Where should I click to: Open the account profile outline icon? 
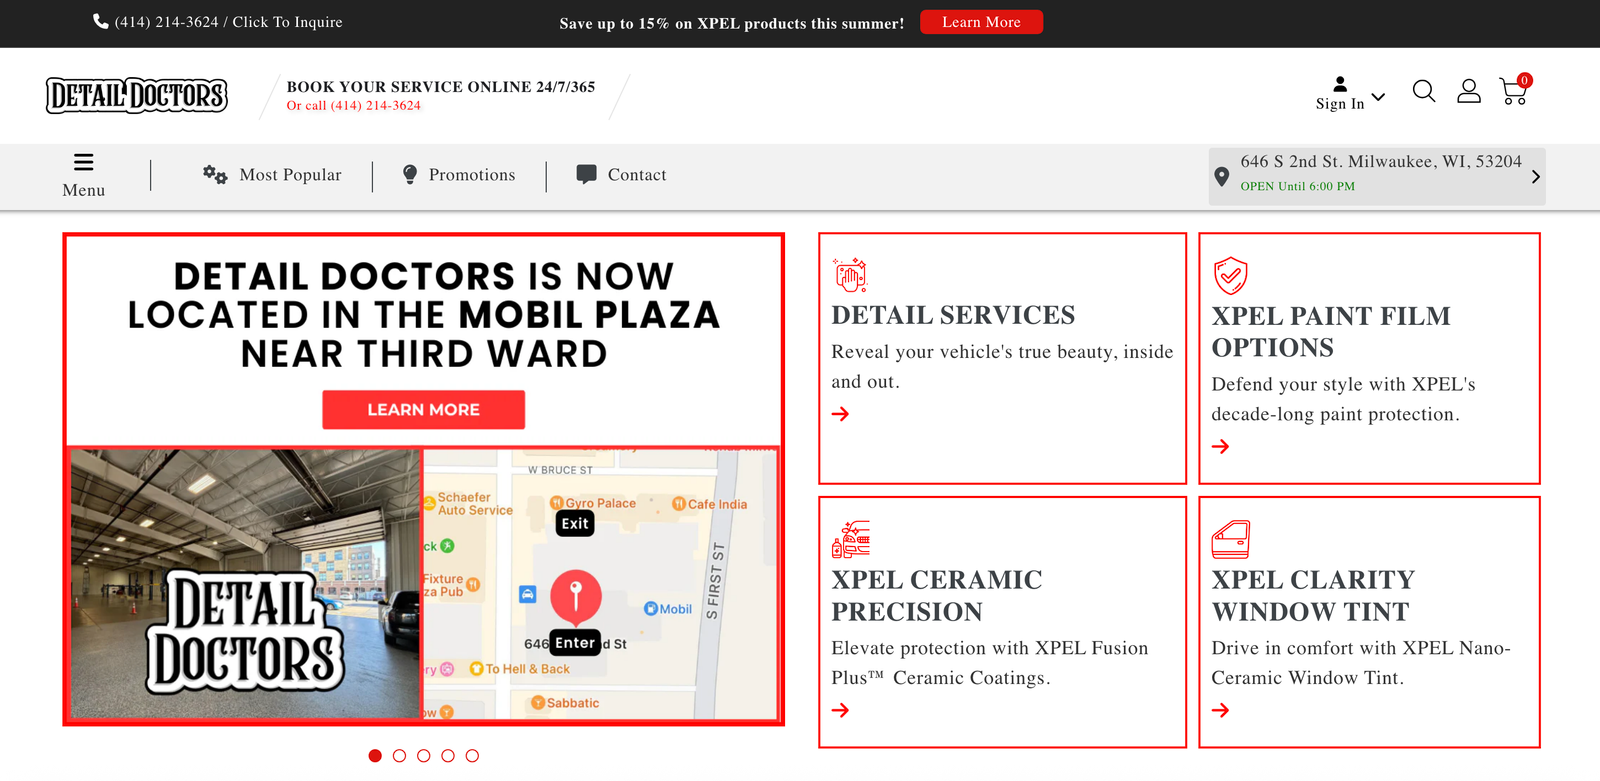click(1469, 91)
